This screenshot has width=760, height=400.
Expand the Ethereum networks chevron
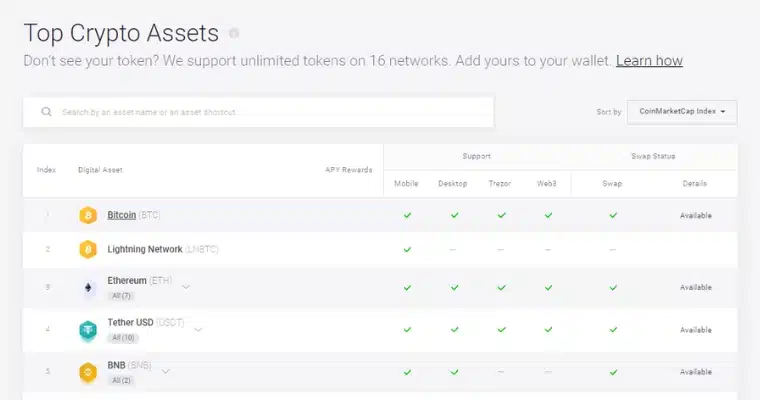click(186, 287)
